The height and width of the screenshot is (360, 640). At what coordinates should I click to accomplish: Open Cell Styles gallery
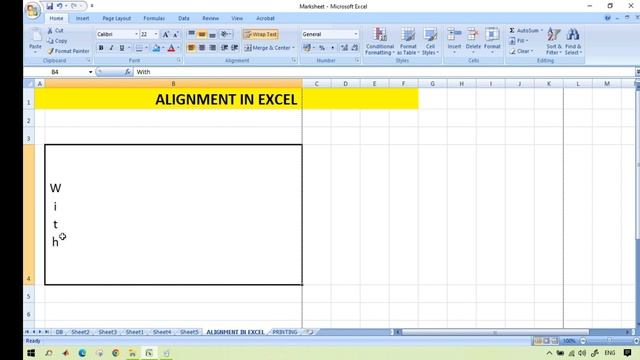(x=430, y=42)
